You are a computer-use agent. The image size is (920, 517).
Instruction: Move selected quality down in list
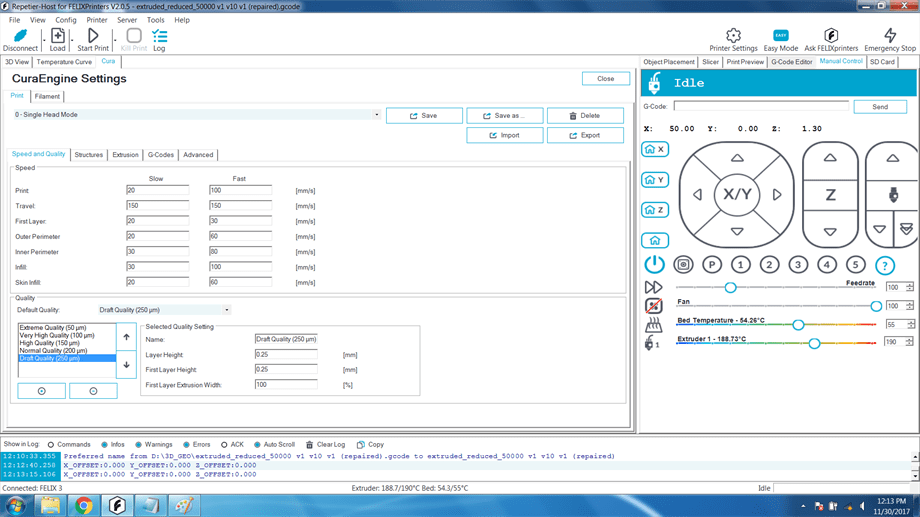coord(126,364)
